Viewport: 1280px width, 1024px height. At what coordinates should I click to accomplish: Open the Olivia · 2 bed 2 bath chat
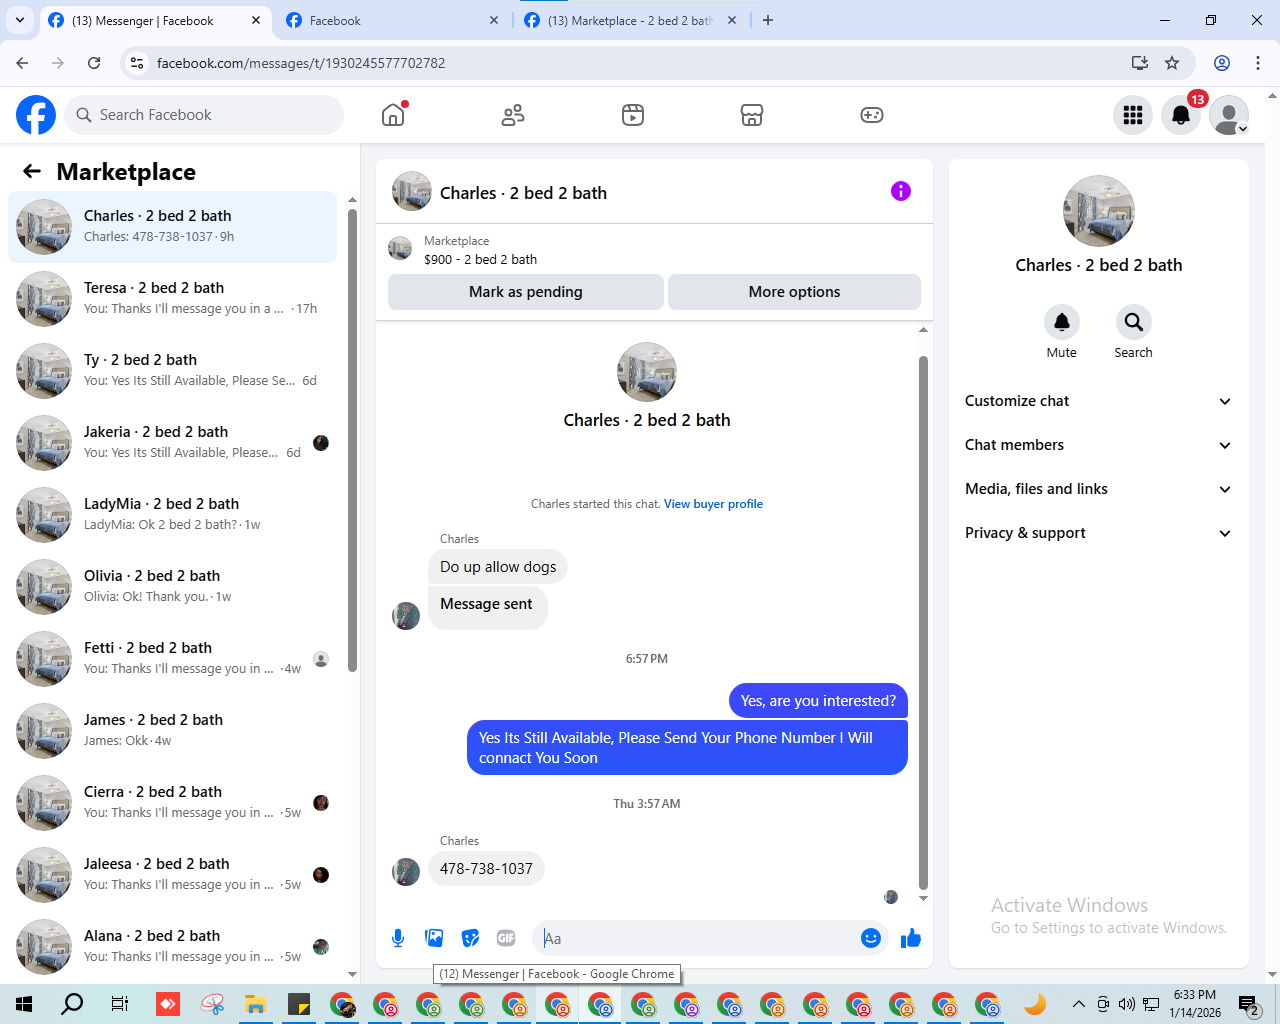click(x=172, y=587)
